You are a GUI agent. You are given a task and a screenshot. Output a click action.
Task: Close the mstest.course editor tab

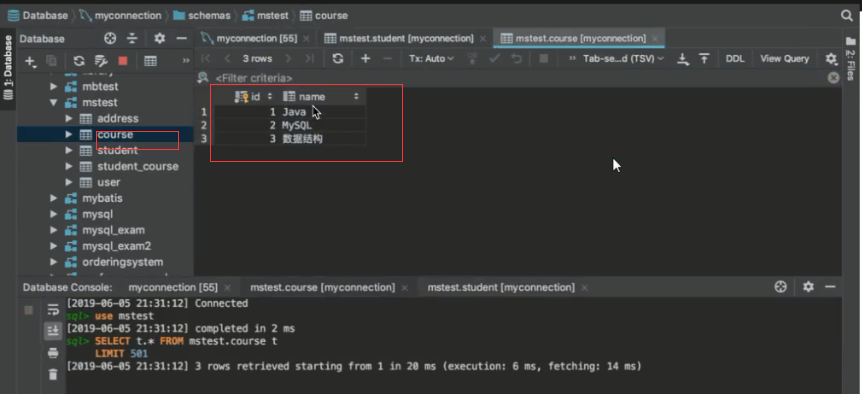[655, 38]
